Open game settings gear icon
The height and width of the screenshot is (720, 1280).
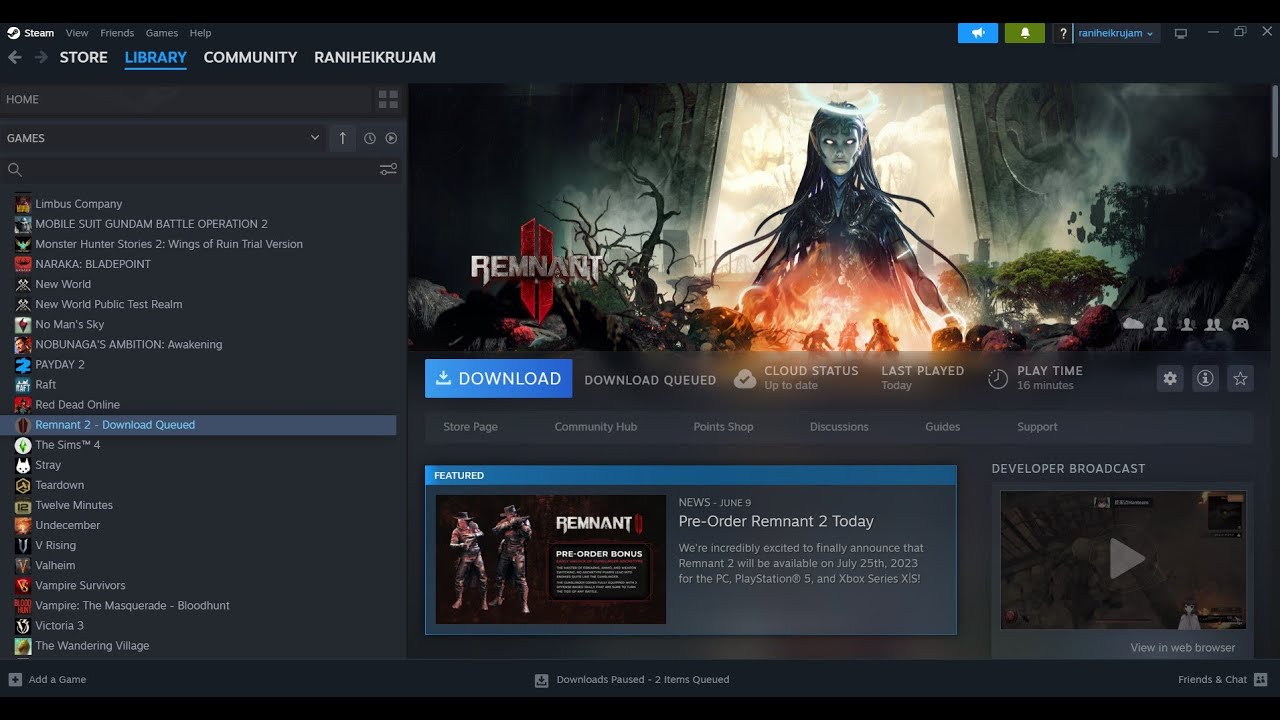pyautogui.click(x=1170, y=378)
